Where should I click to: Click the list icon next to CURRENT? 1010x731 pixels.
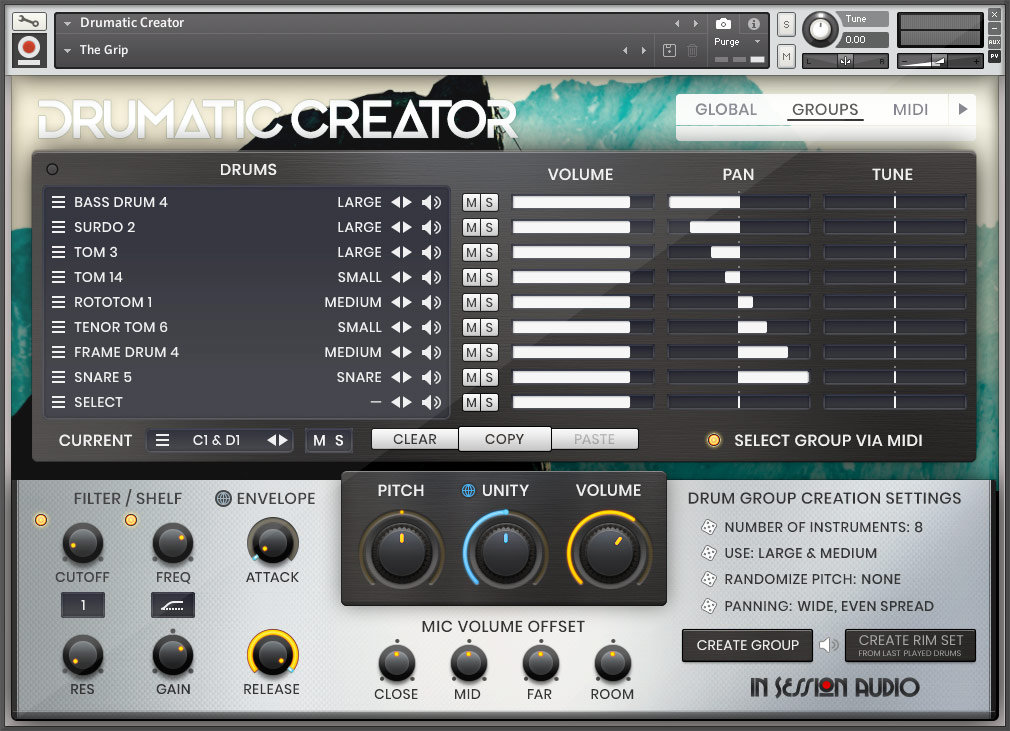pyautogui.click(x=163, y=440)
